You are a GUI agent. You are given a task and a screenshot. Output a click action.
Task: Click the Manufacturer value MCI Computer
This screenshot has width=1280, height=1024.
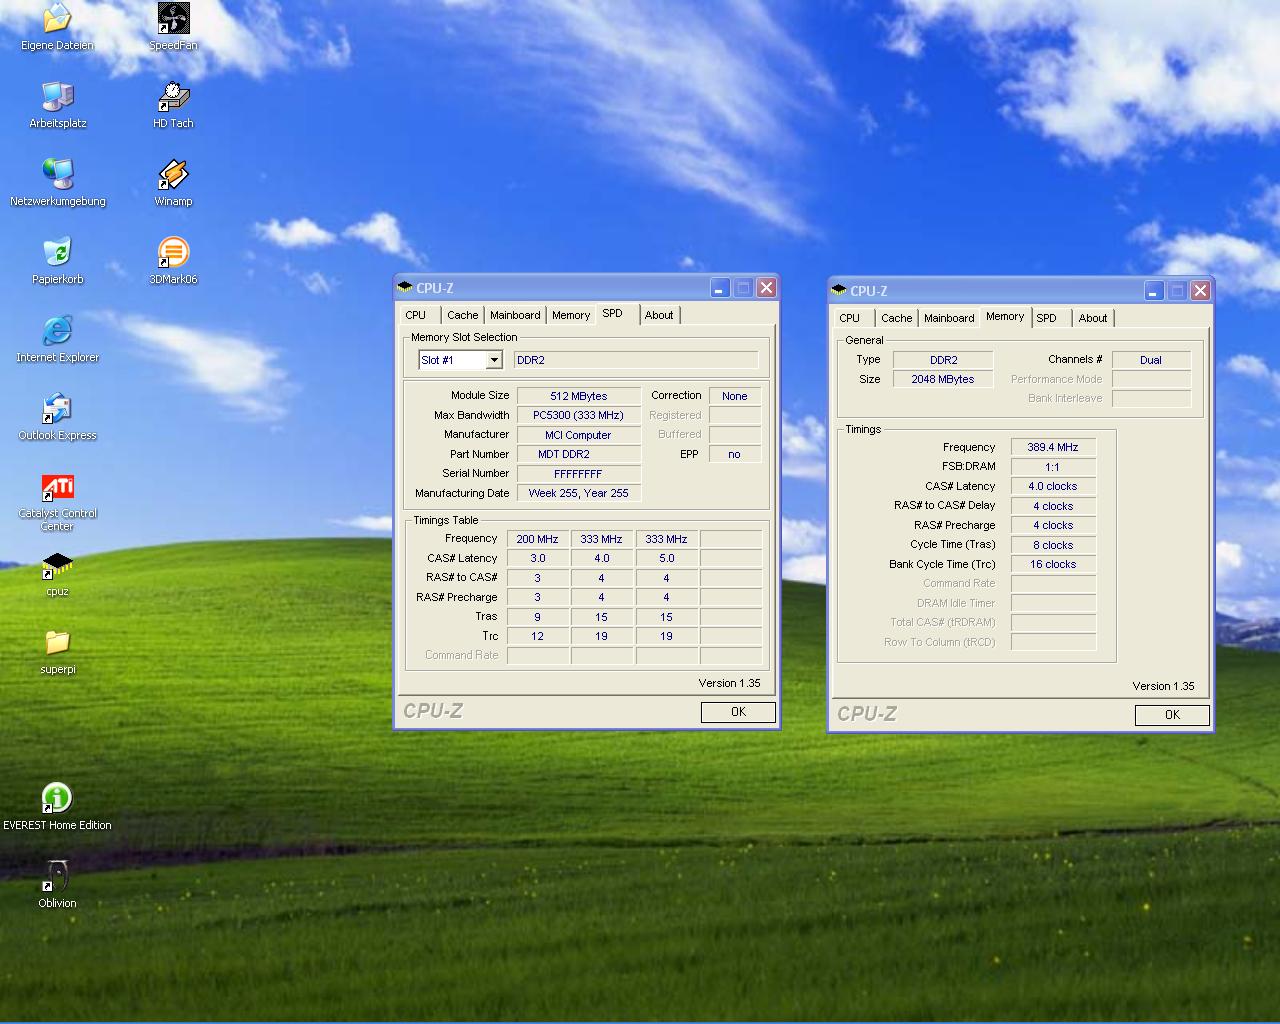coord(579,435)
